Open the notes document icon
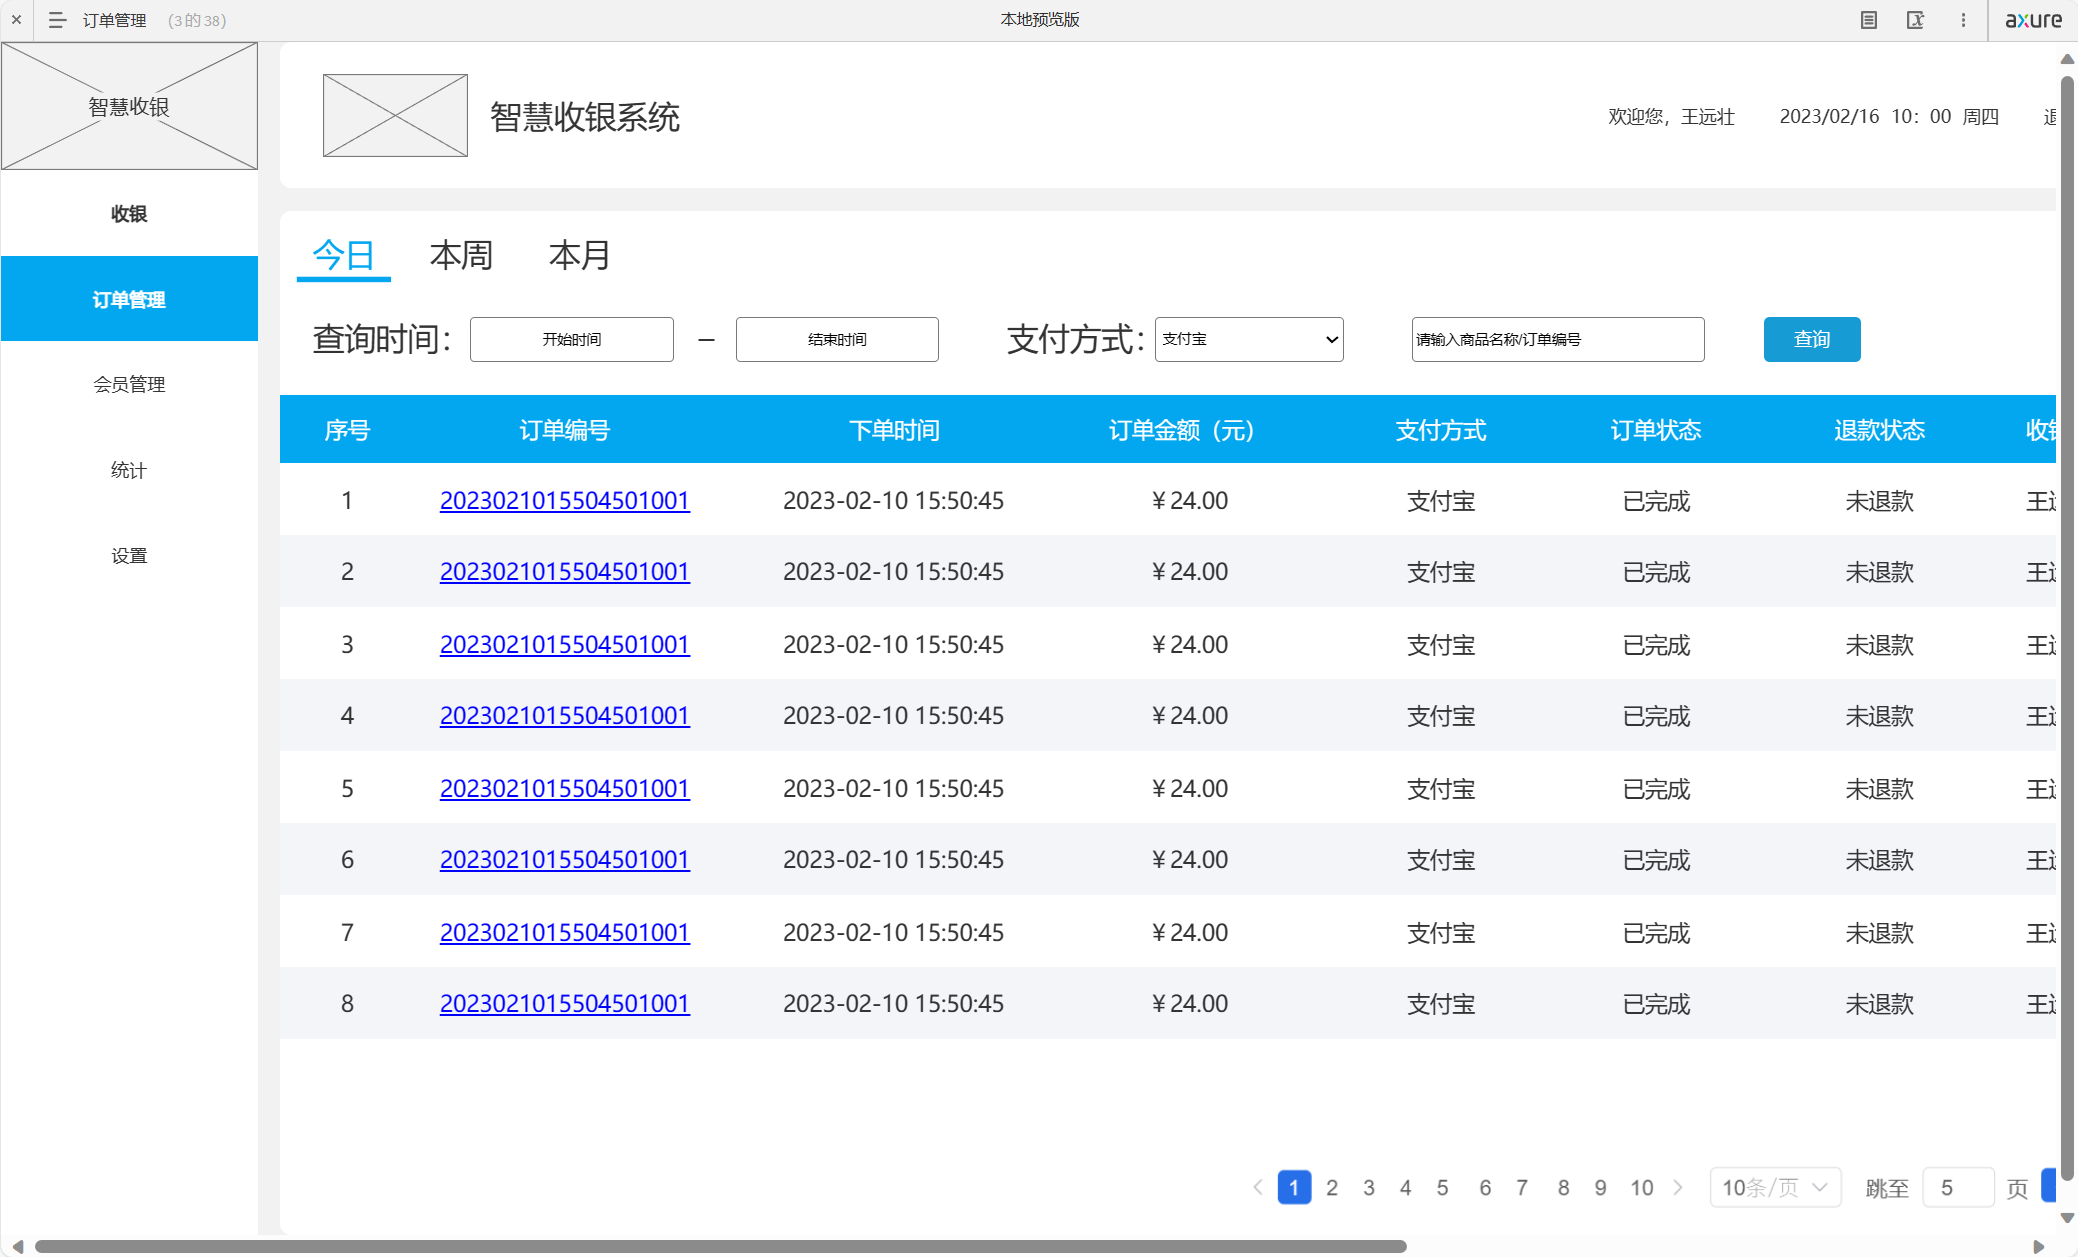2078x1257 pixels. 1868,20
